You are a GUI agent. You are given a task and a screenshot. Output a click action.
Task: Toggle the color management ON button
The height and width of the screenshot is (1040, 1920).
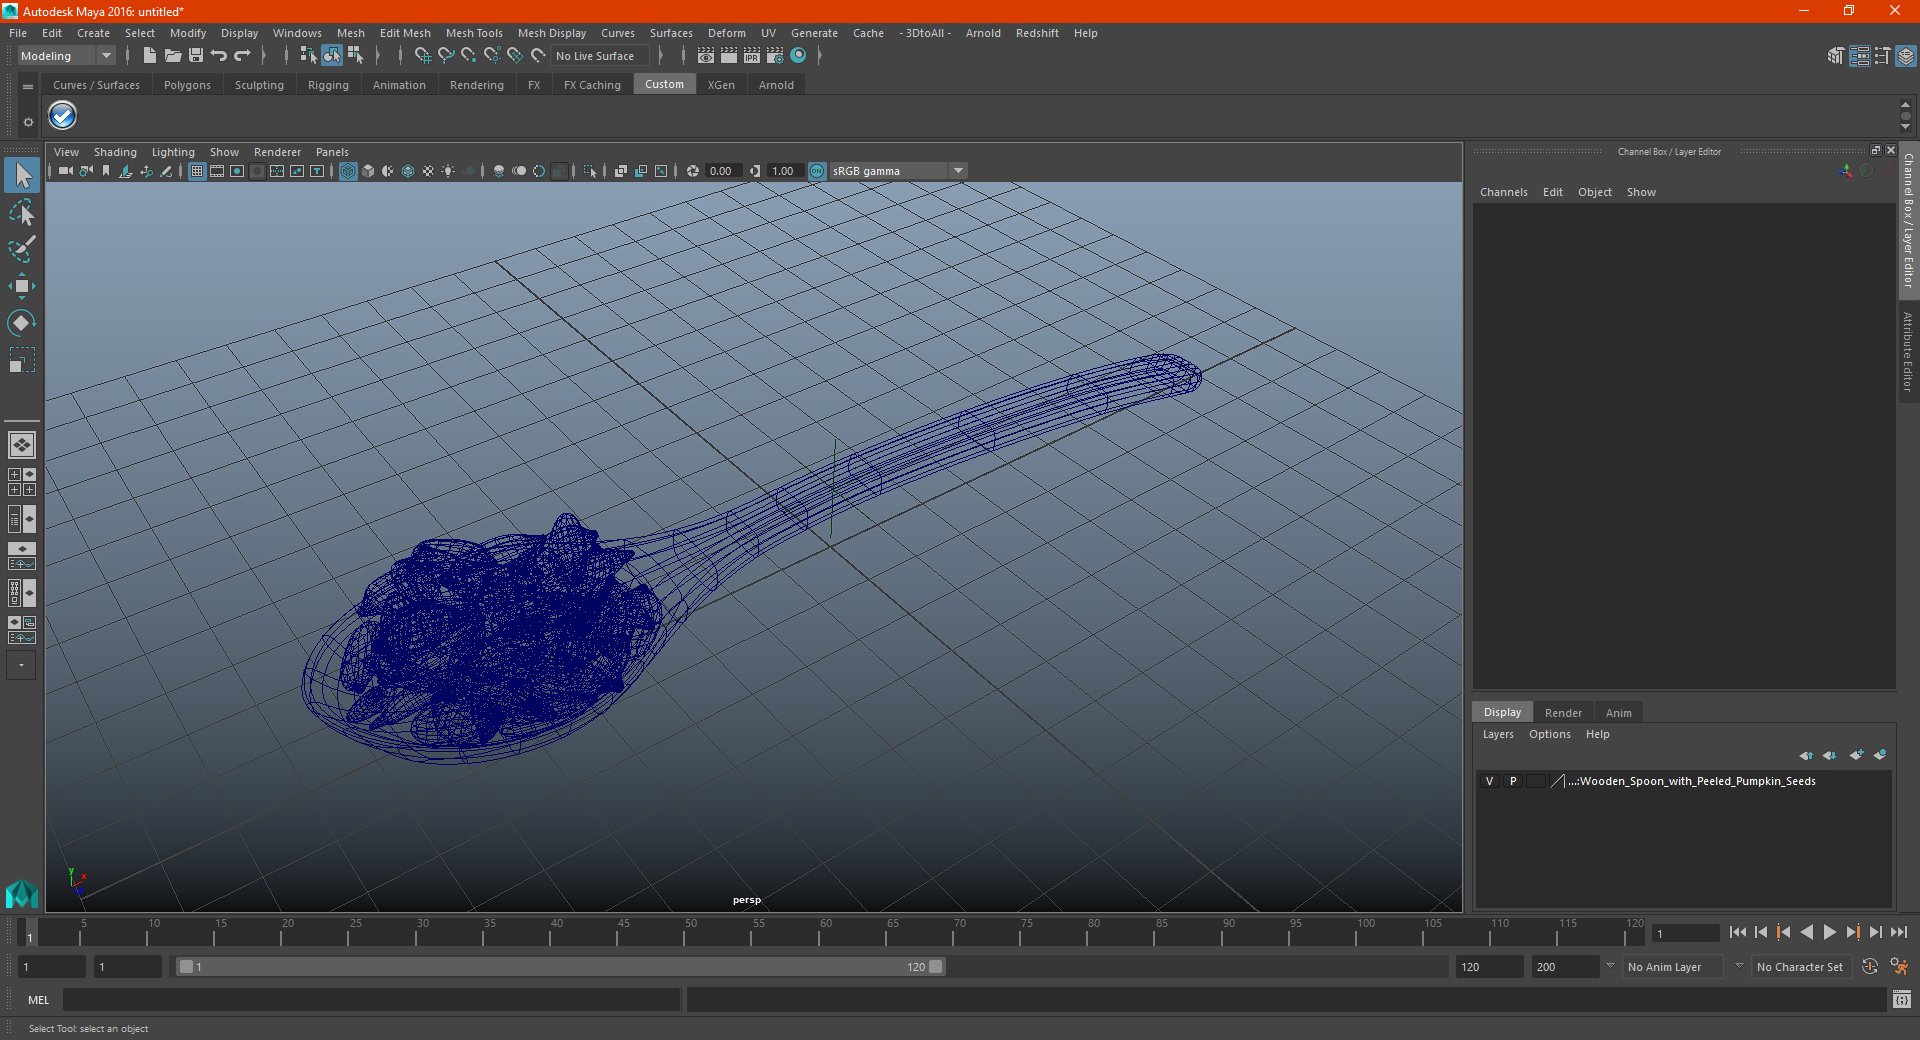click(817, 171)
